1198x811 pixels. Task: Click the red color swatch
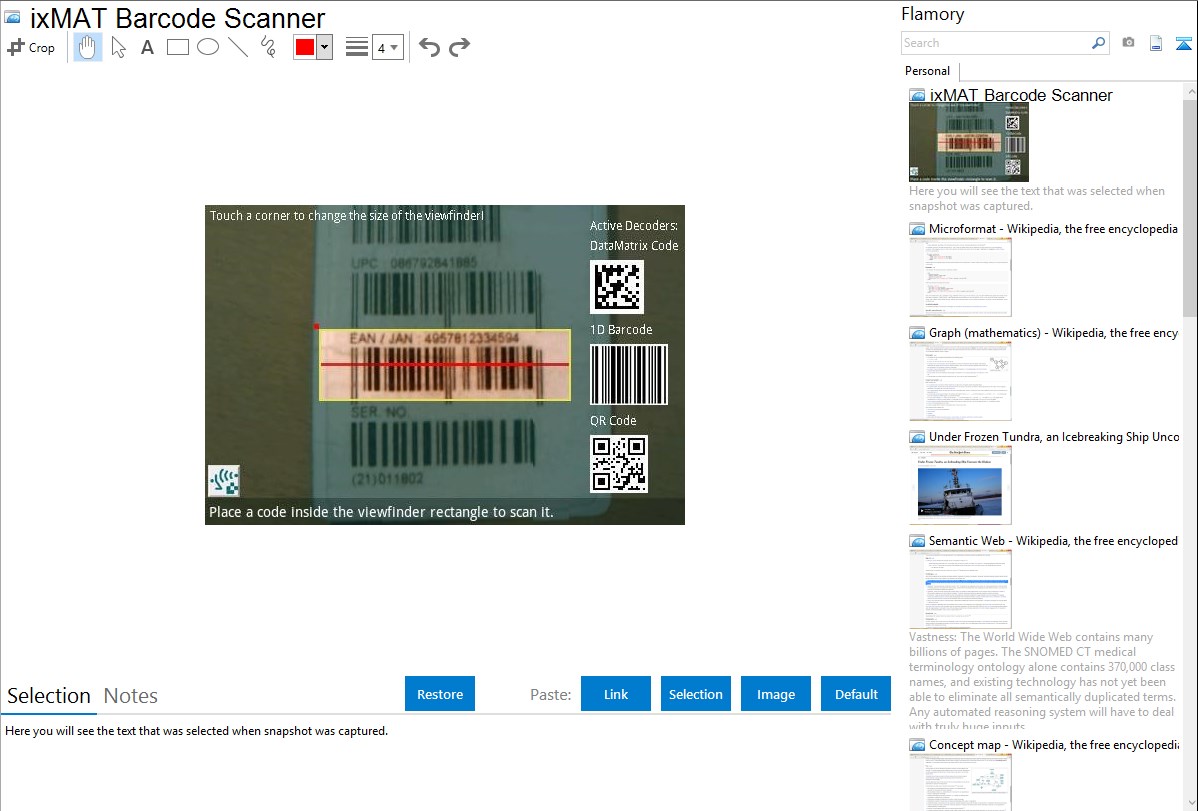[305, 47]
